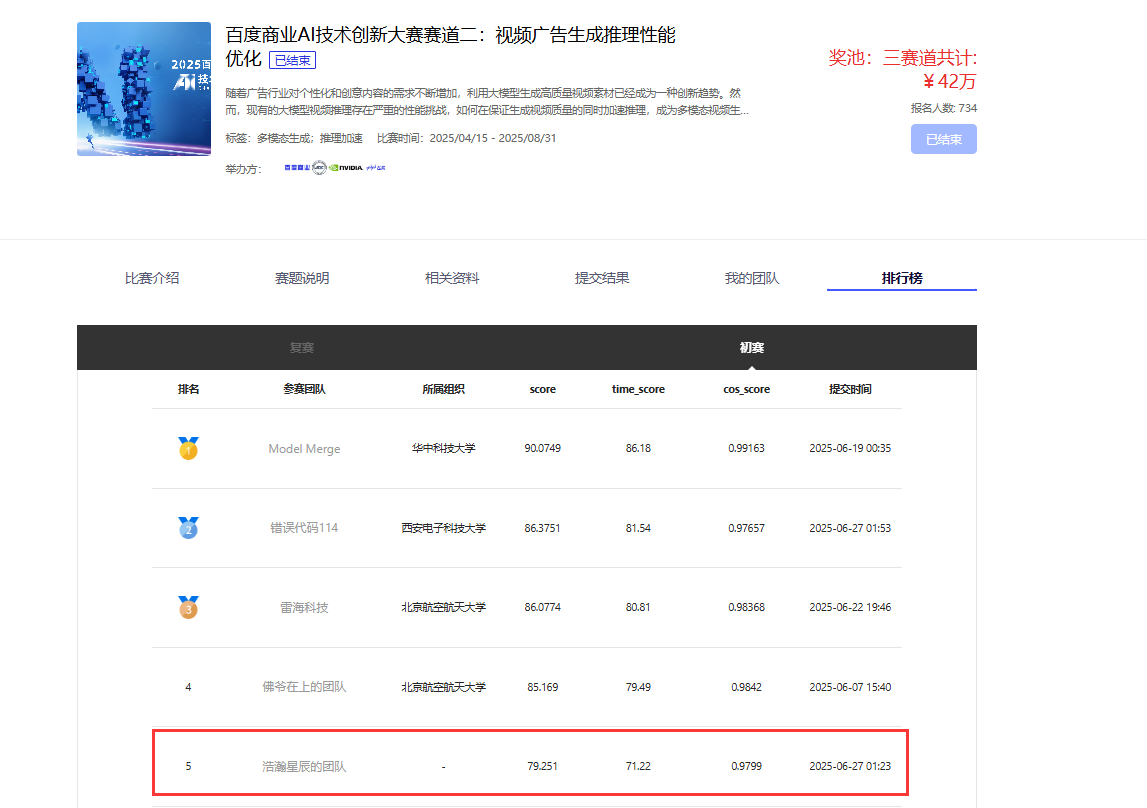The height and width of the screenshot is (808, 1147).
Task: Click submission time 2025-06-22 19:46
Action: click(850, 607)
